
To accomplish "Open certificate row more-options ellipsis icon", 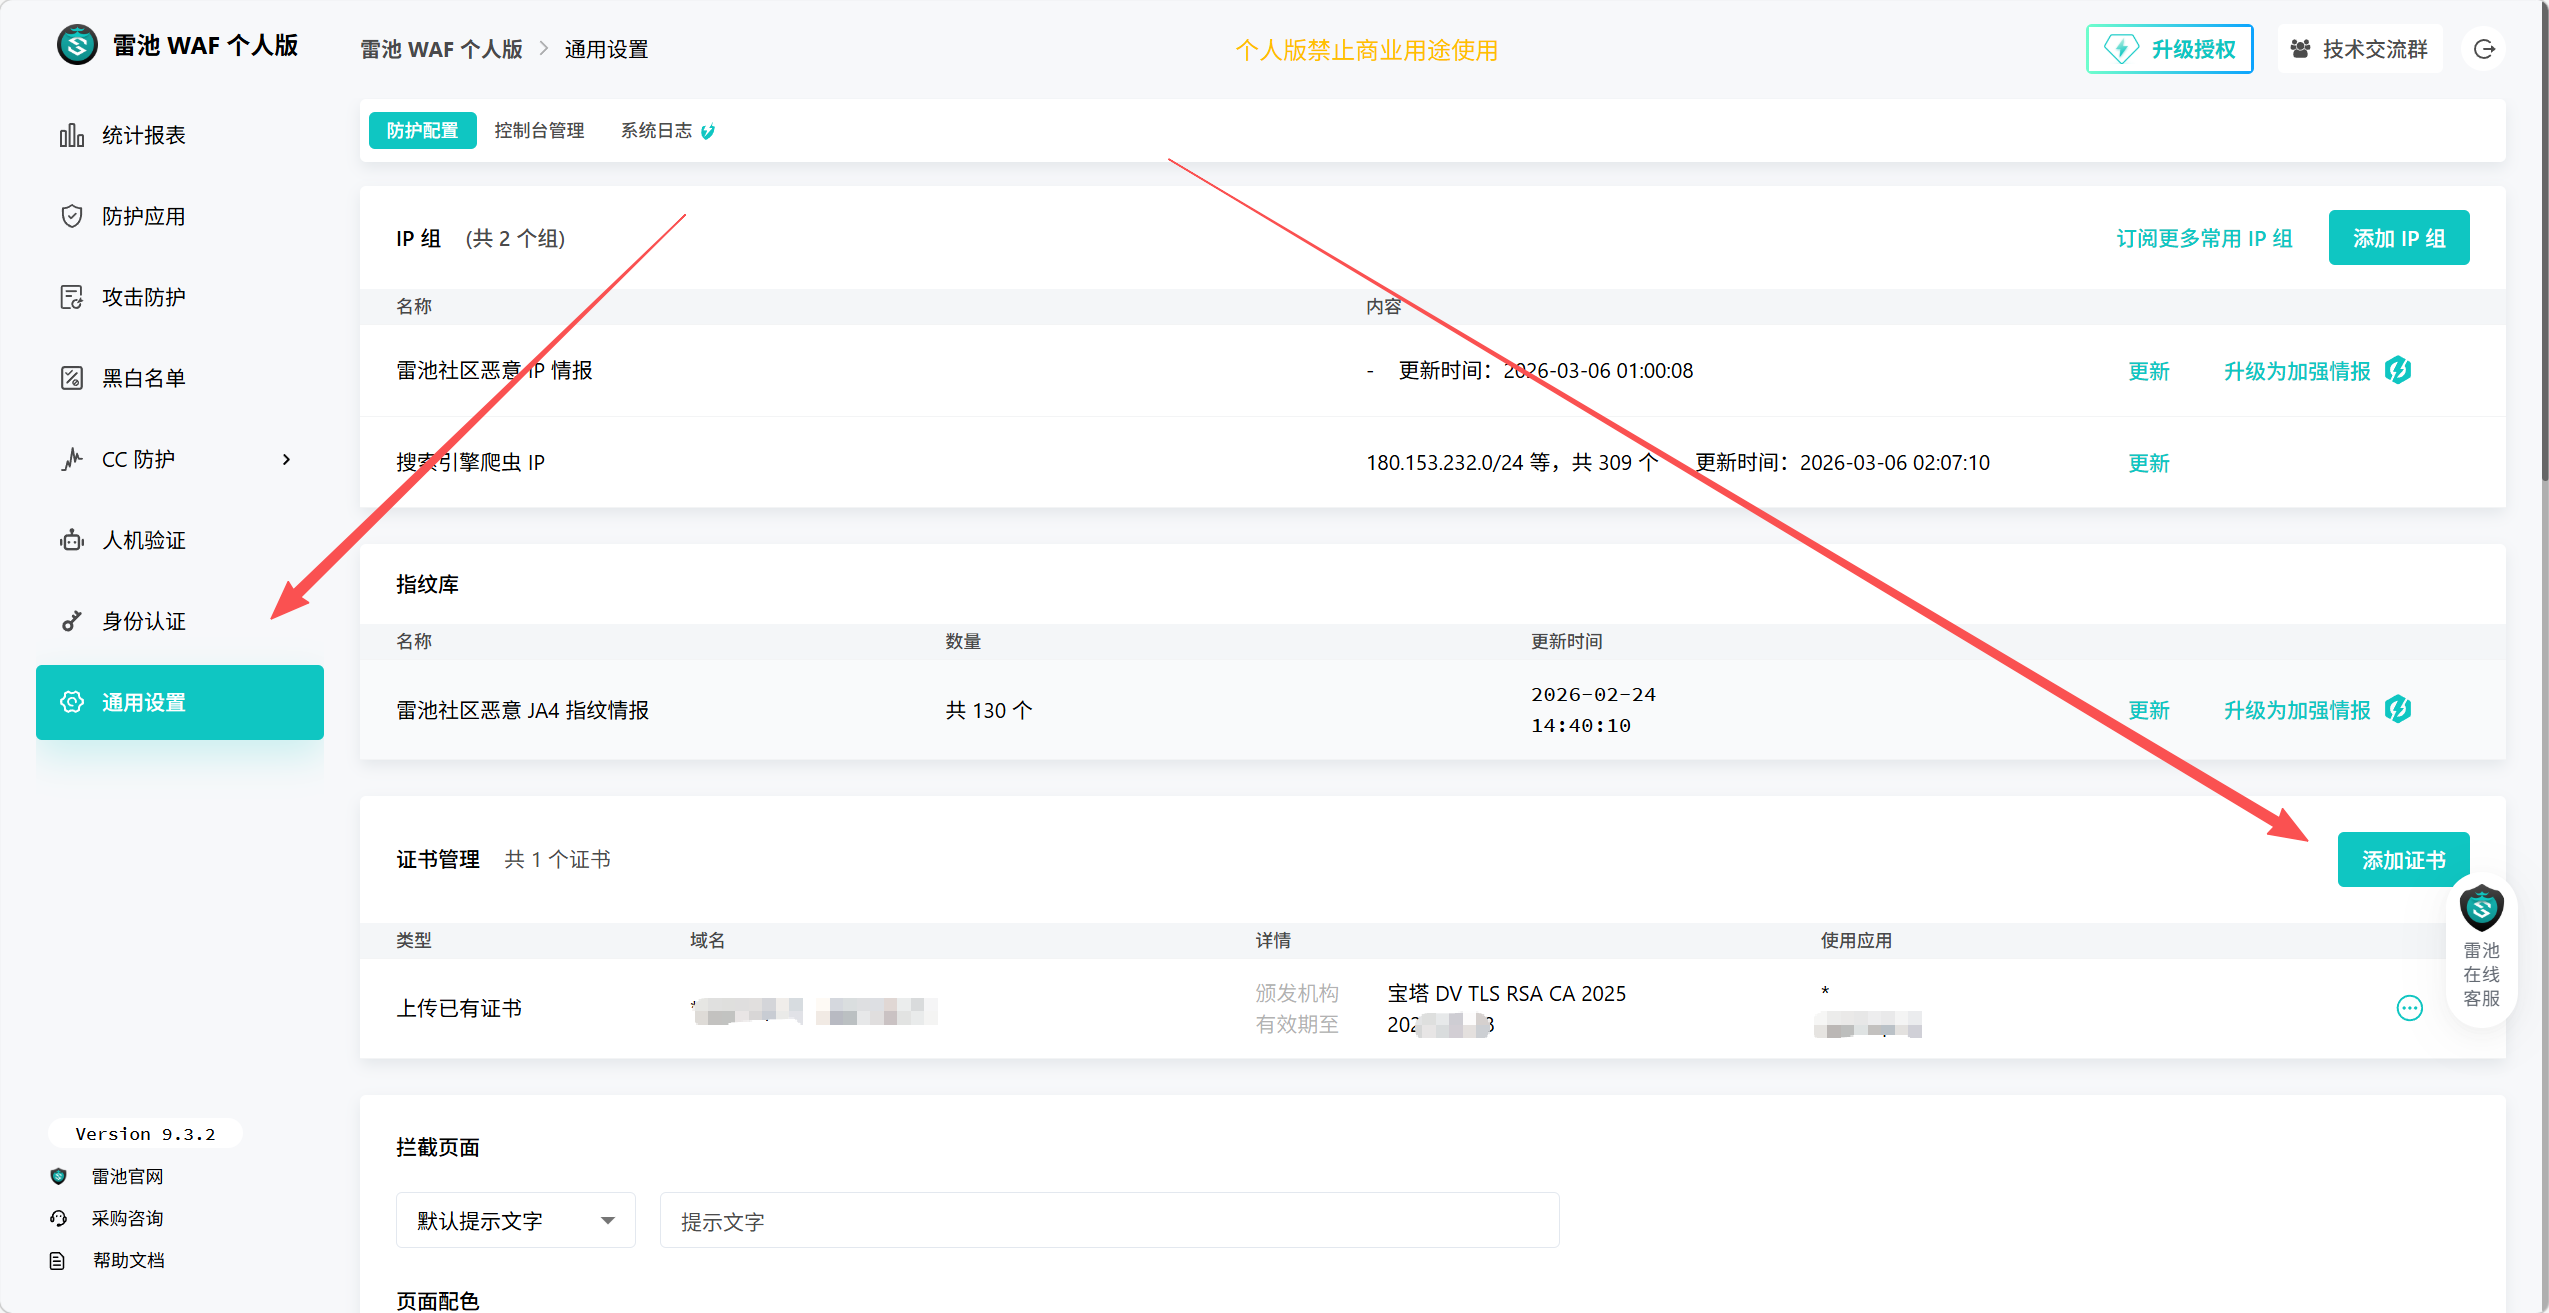I will tap(2409, 1008).
